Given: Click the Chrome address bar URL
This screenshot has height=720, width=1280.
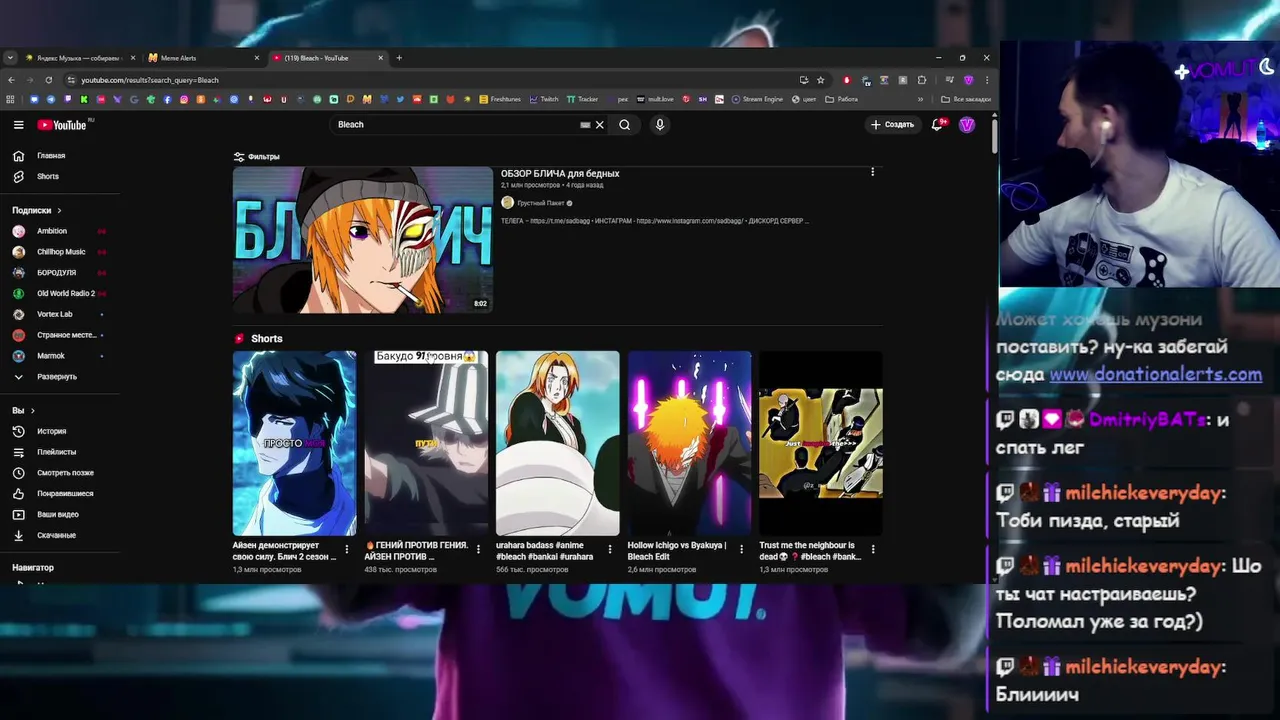Looking at the screenshot, I should (150, 80).
